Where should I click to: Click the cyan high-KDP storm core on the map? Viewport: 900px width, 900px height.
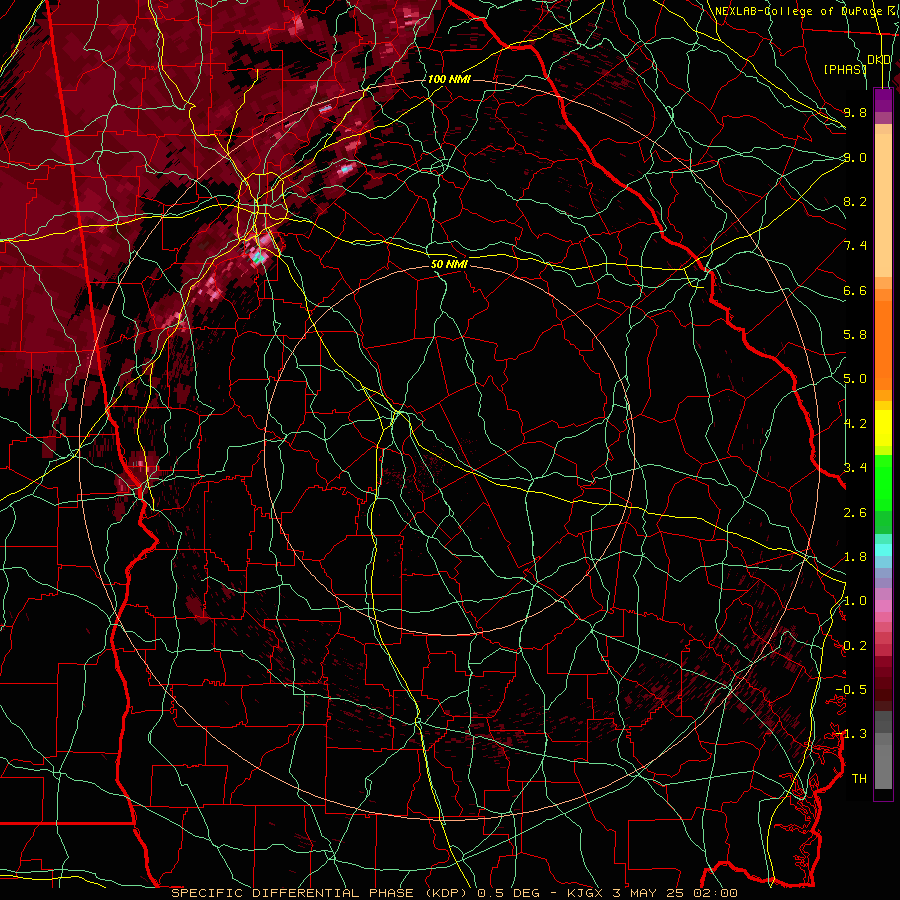tap(259, 258)
